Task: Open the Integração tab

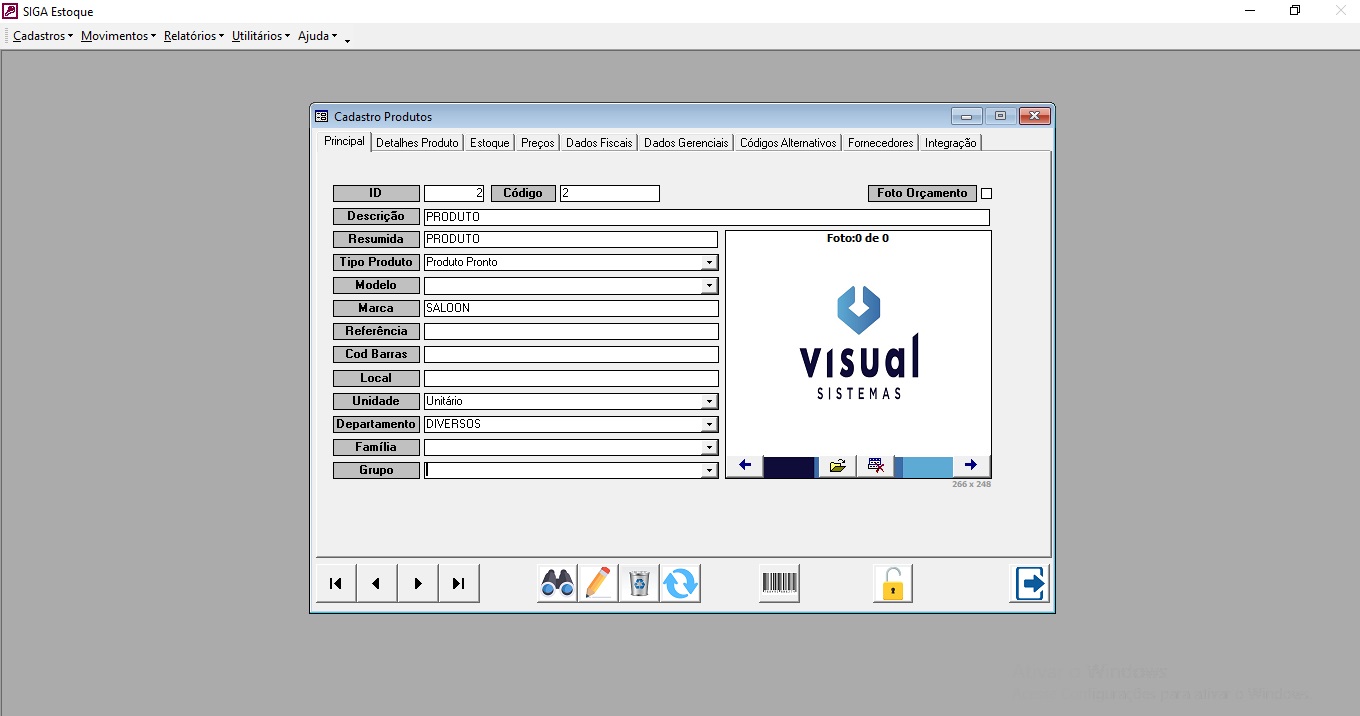Action: pyautogui.click(x=951, y=143)
